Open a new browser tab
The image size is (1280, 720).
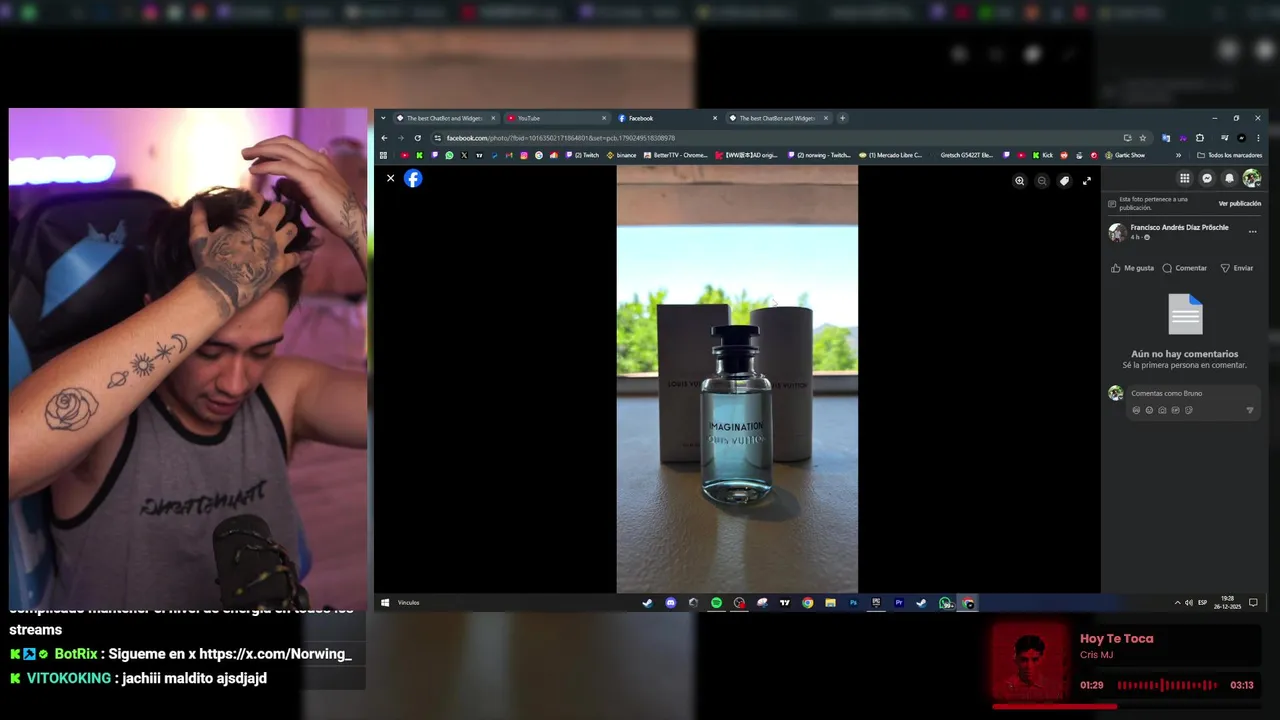pos(842,118)
